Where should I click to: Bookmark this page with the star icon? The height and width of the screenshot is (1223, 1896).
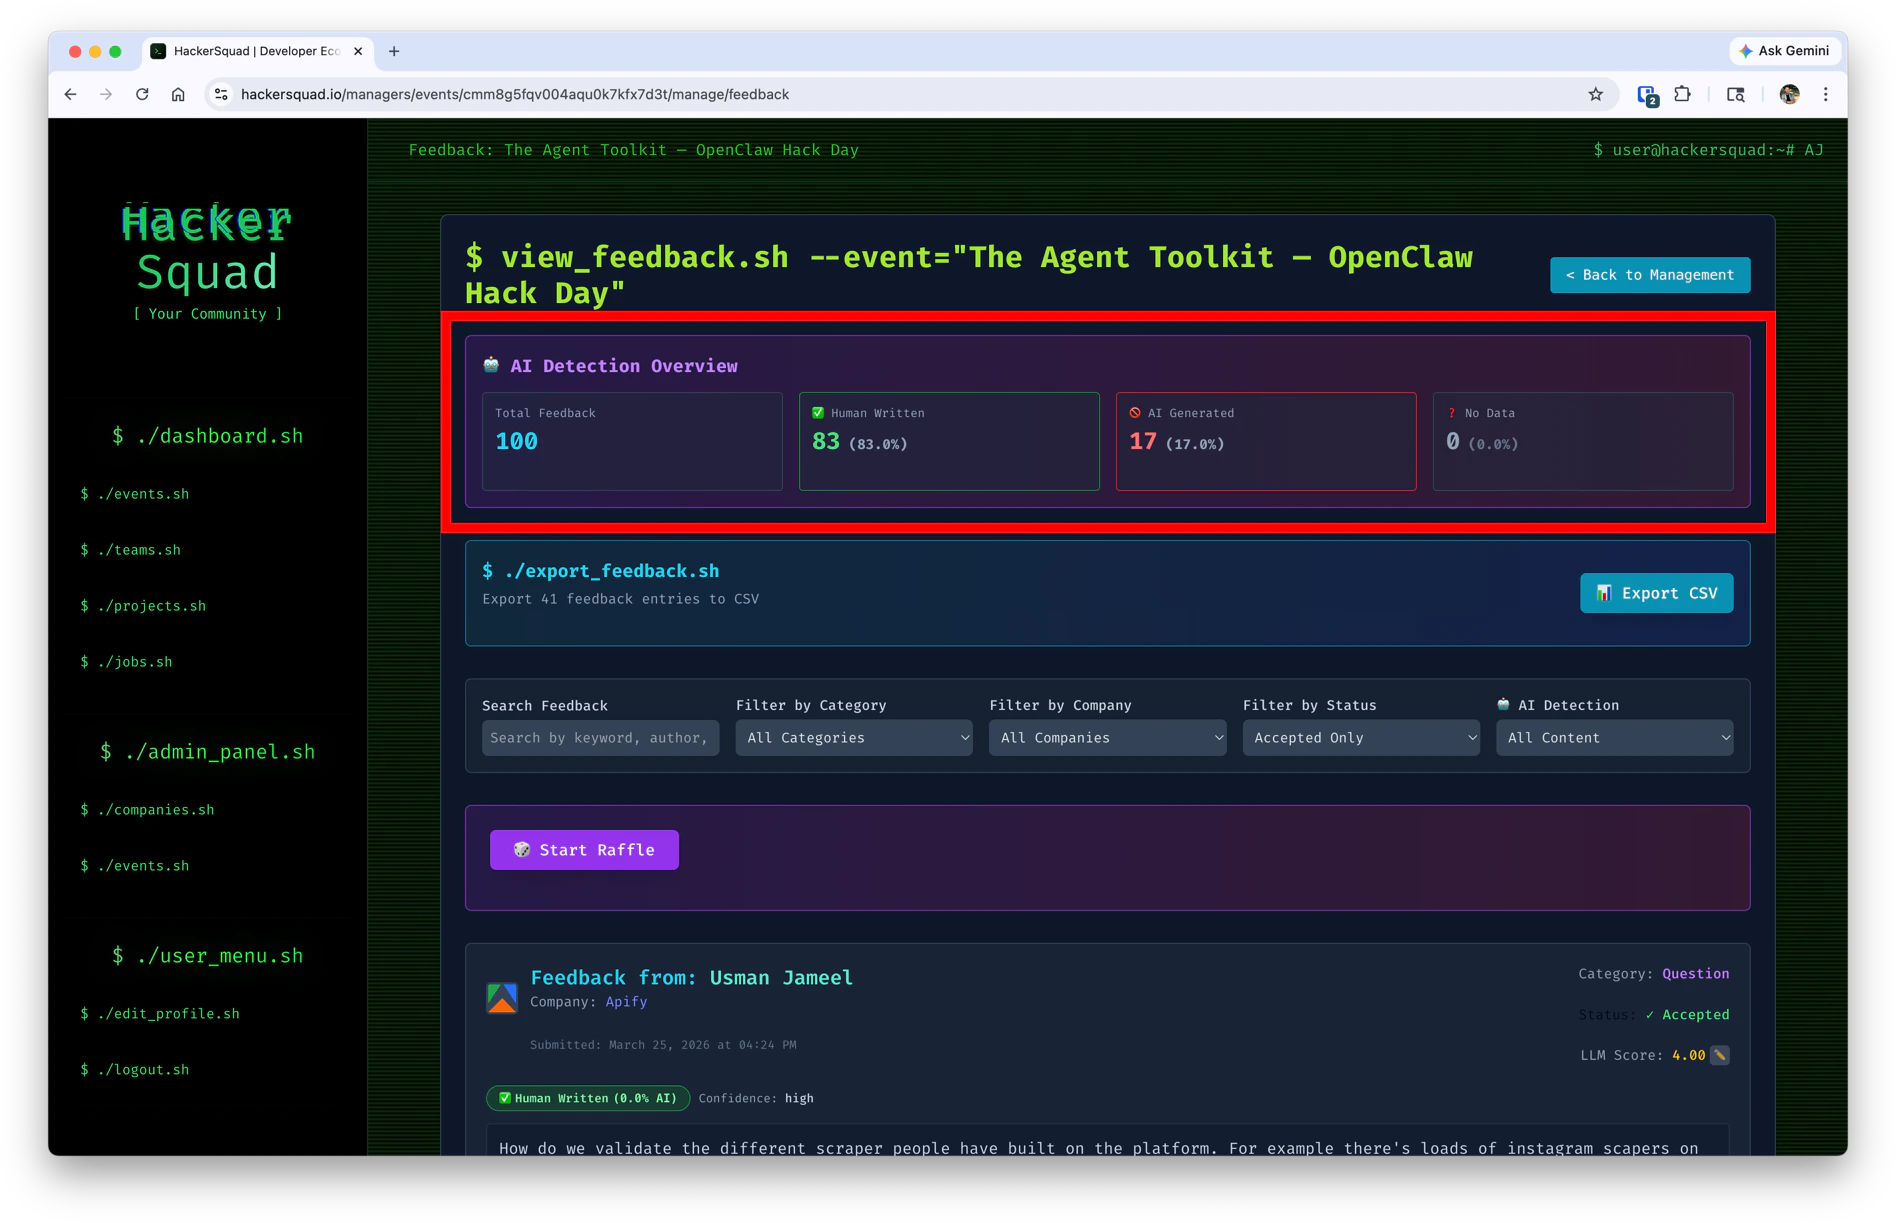click(1595, 94)
